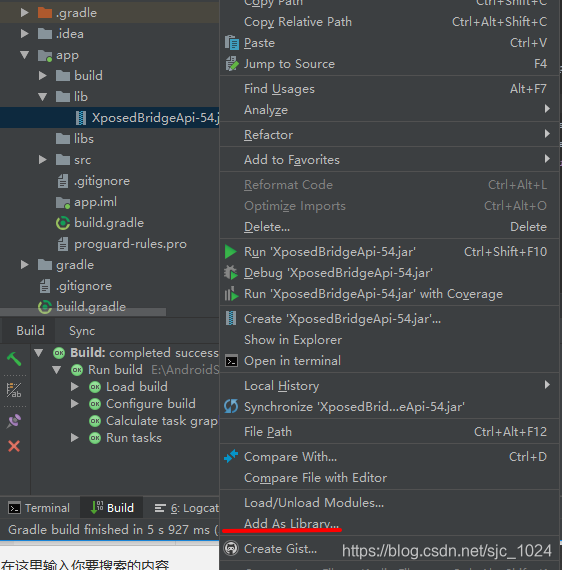
Task: Click the Run with Coverage icon
Action: (231, 294)
